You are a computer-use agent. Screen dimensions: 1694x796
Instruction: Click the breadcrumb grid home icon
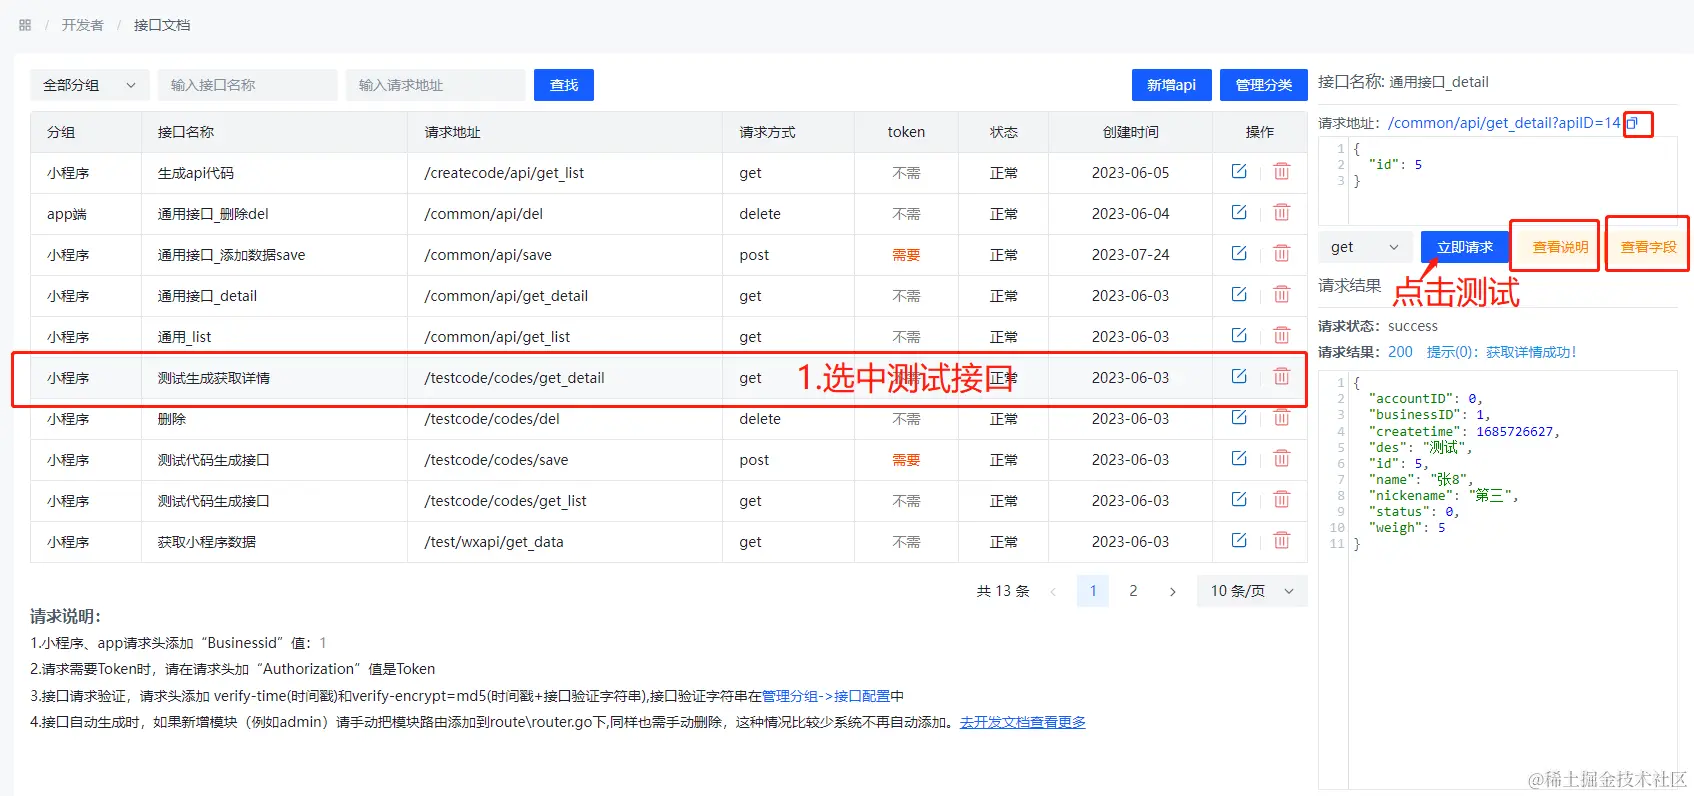(x=25, y=25)
